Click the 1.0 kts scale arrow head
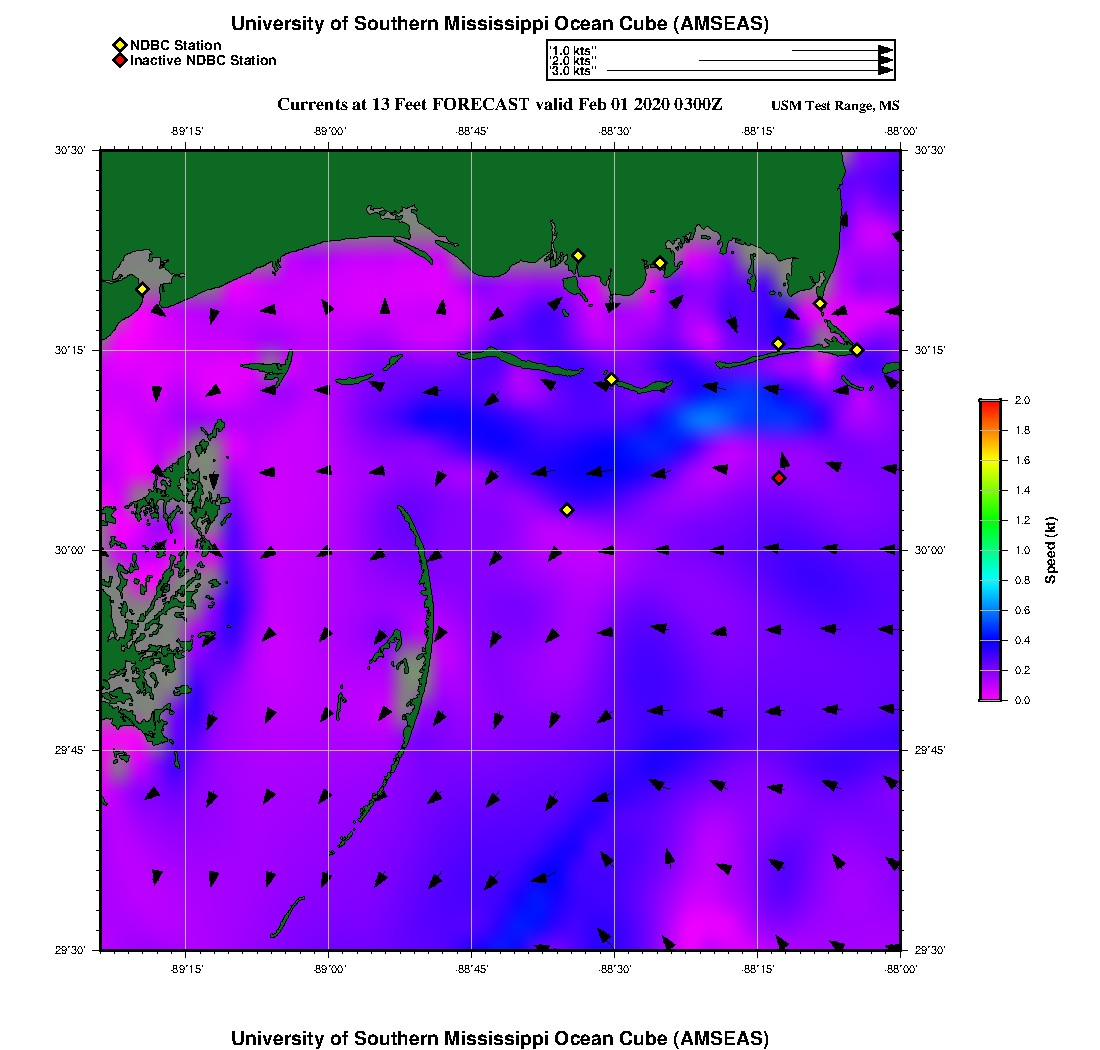This screenshot has width=1100, height=1050. coord(885,50)
